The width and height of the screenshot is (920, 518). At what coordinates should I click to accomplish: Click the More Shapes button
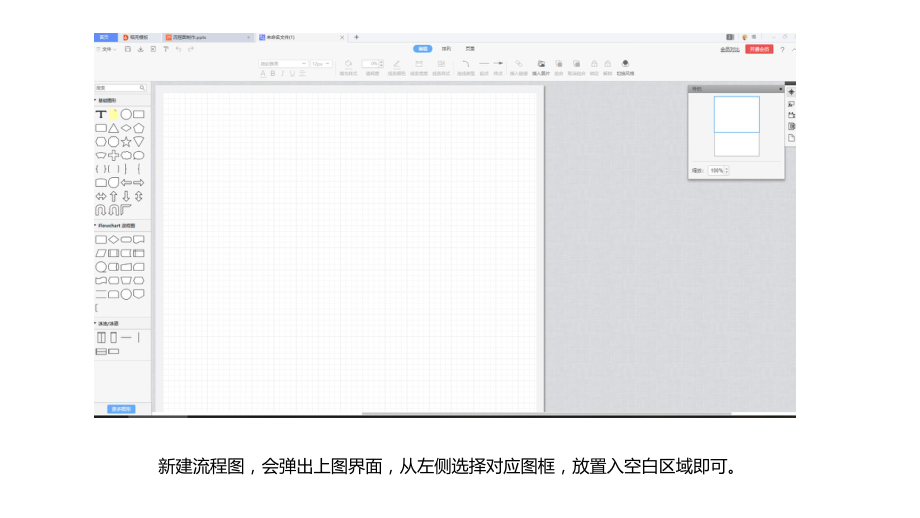click(121, 409)
